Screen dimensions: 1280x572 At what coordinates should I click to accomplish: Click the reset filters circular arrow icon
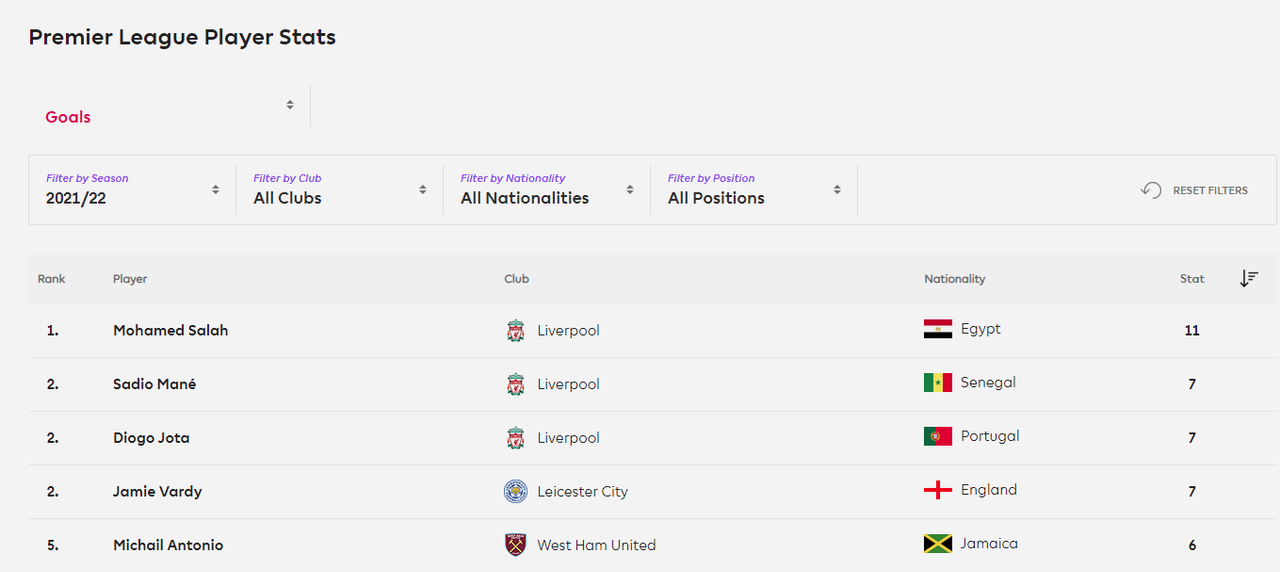(1151, 190)
